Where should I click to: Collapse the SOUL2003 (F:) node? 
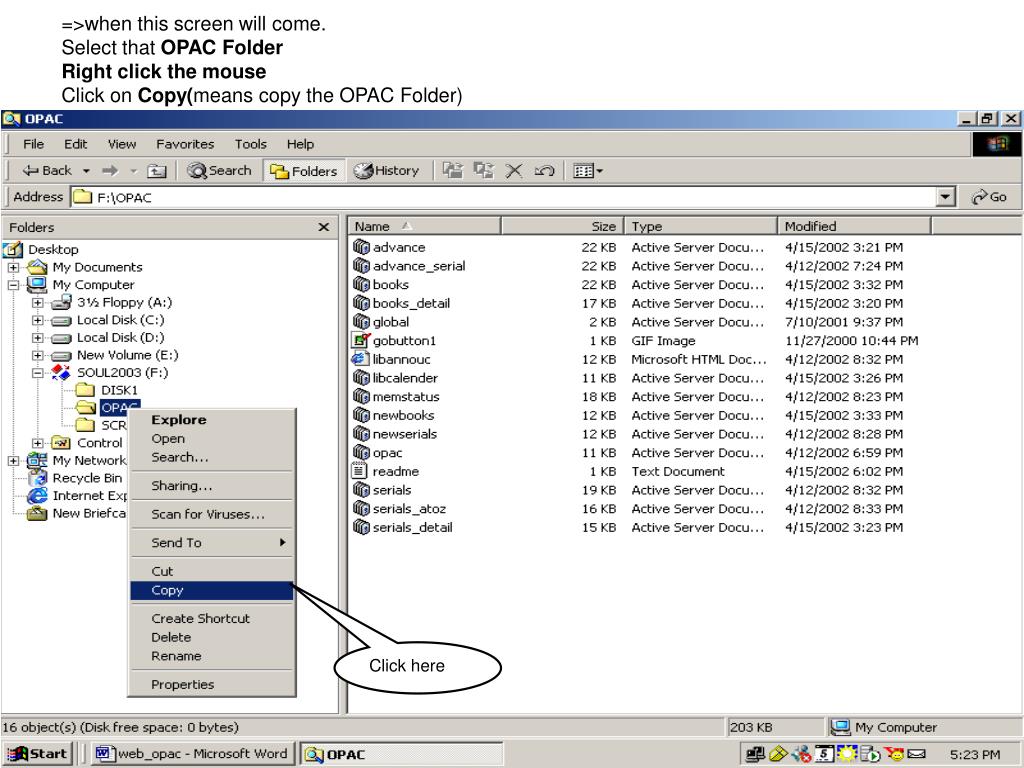coord(38,373)
